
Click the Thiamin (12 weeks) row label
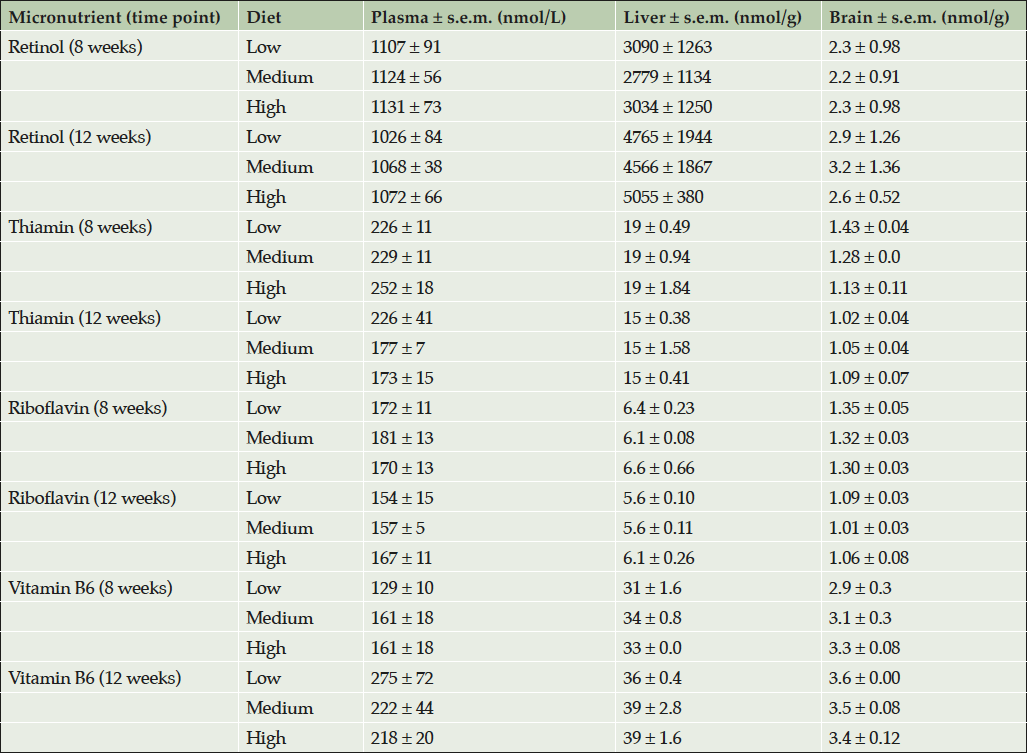[84, 318]
